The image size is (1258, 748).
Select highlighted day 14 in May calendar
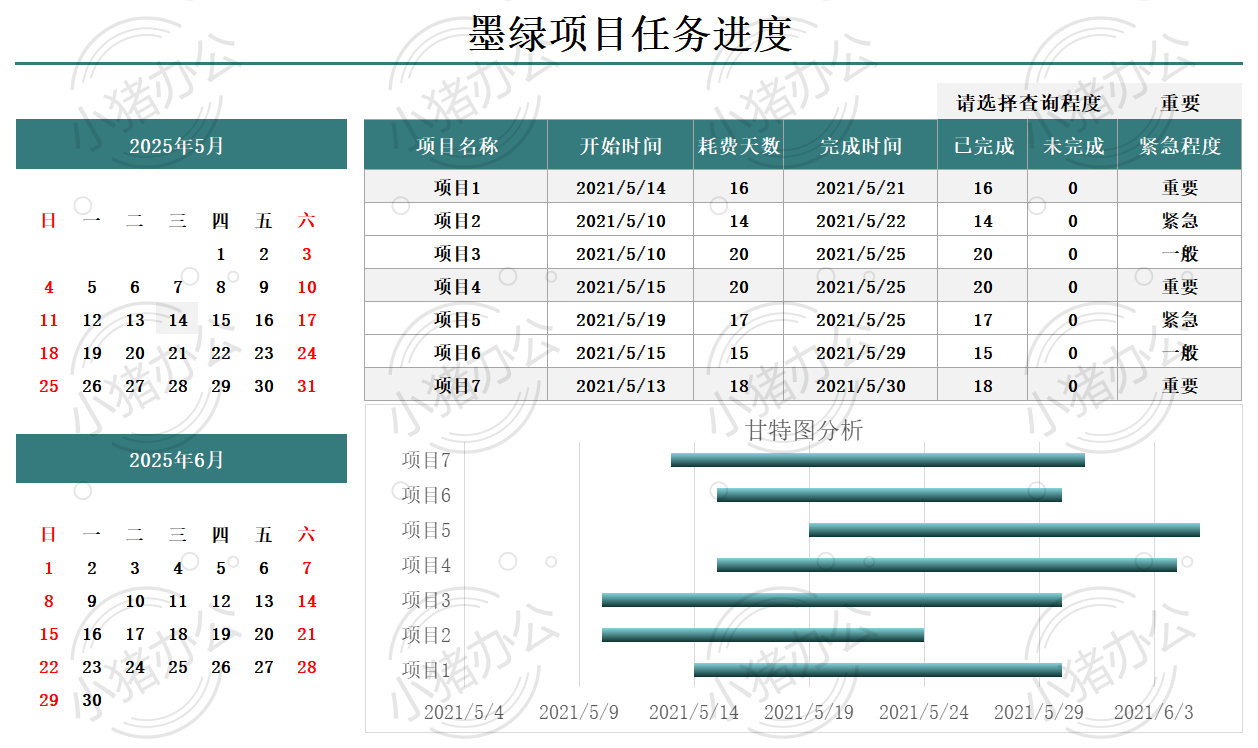click(x=178, y=320)
